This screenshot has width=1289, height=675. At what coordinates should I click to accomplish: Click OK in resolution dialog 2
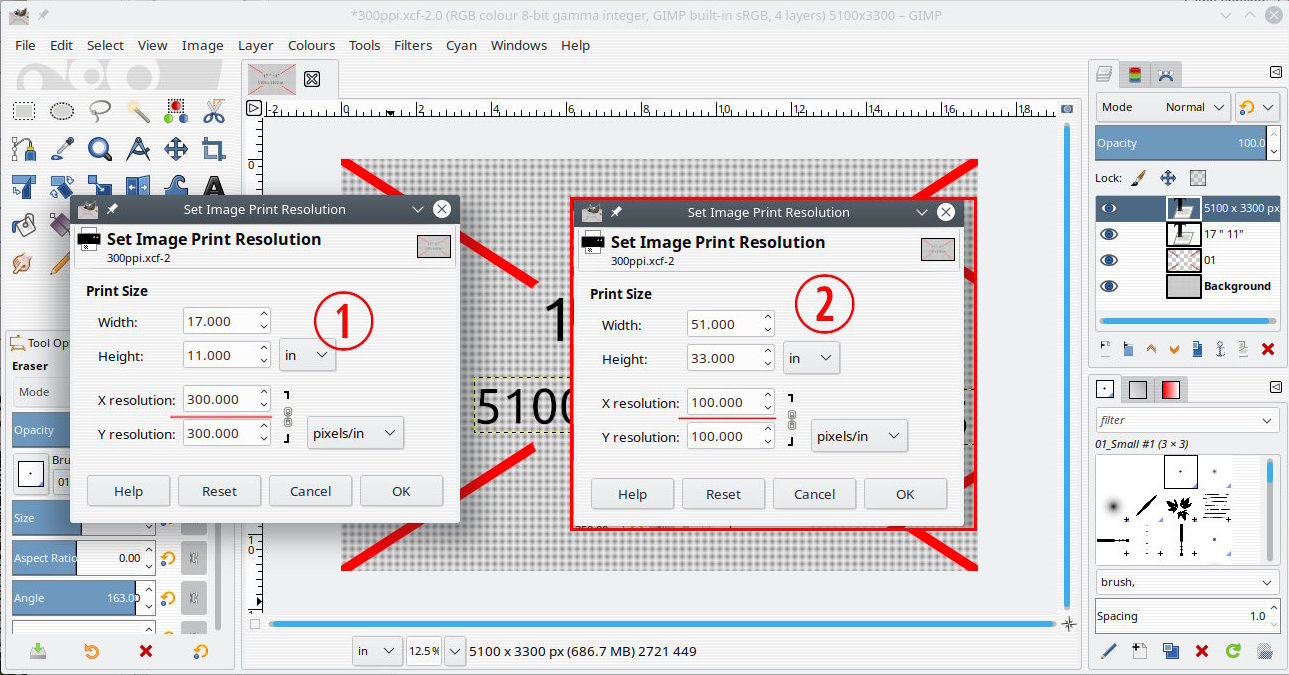click(905, 494)
